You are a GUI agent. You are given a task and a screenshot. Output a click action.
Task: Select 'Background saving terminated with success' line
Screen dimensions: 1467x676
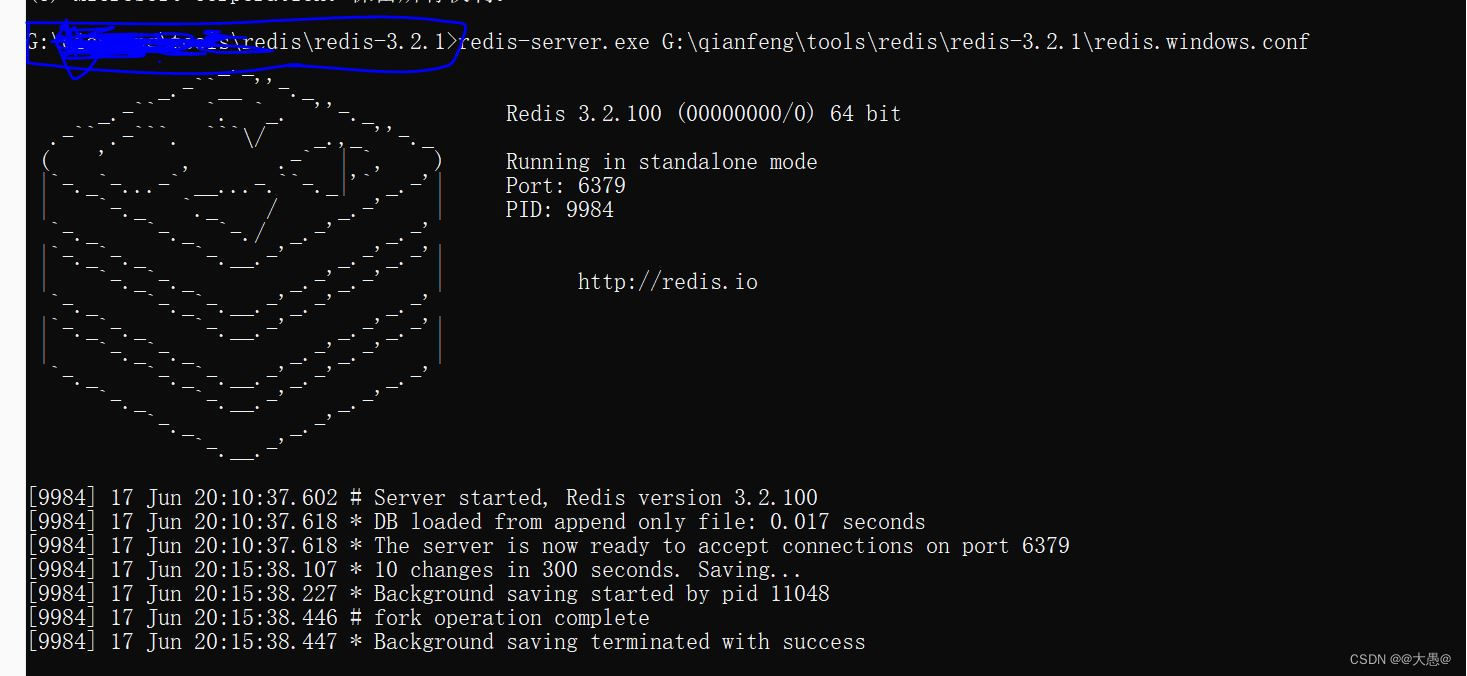(447, 642)
